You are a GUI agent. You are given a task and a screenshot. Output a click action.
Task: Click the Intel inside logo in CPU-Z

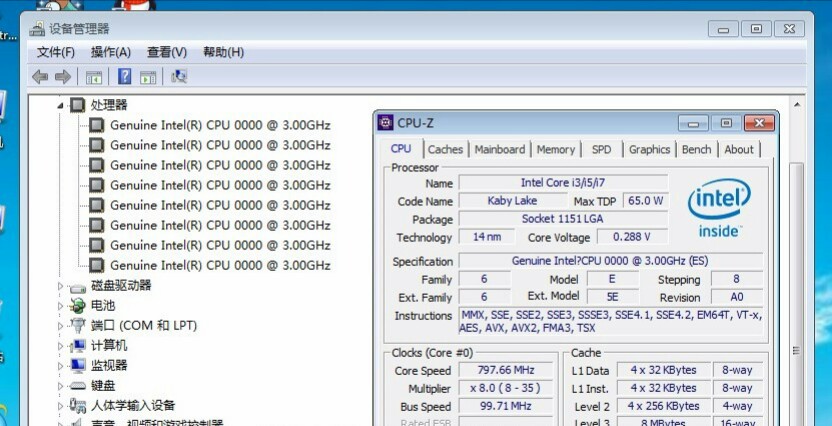coord(719,207)
